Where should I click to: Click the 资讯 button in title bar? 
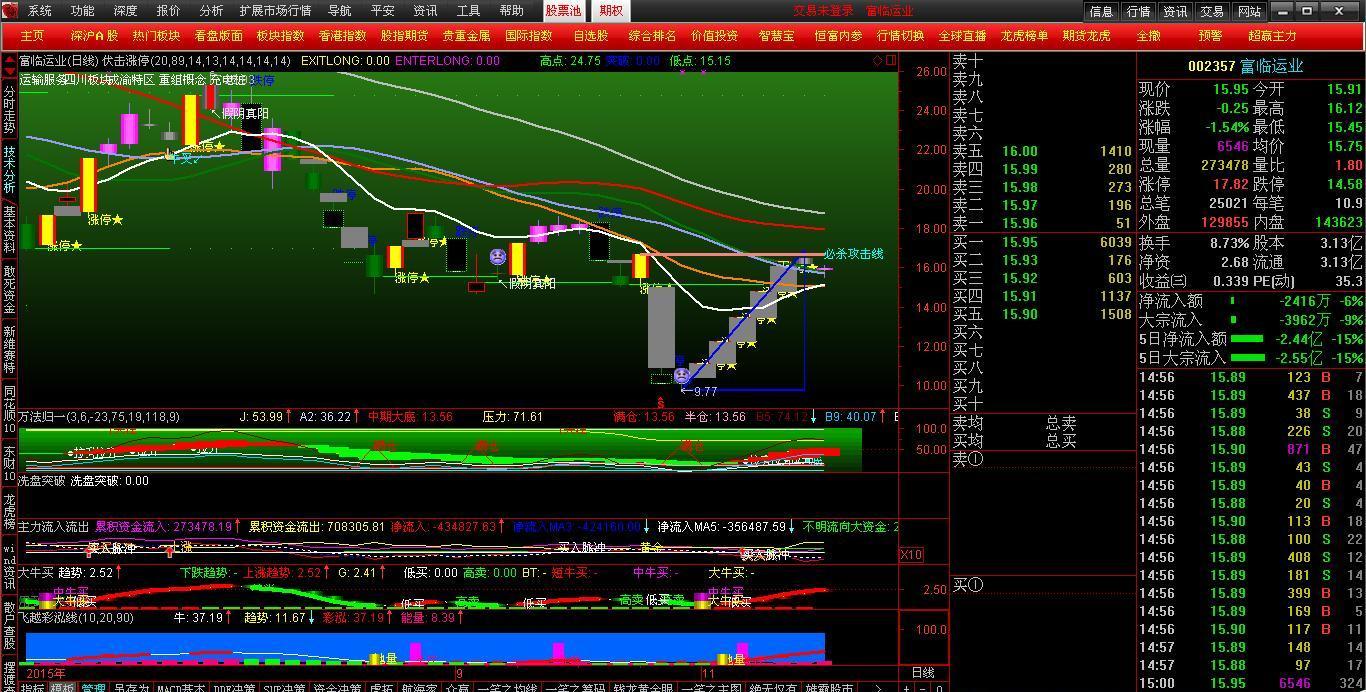tap(1176, 11)
